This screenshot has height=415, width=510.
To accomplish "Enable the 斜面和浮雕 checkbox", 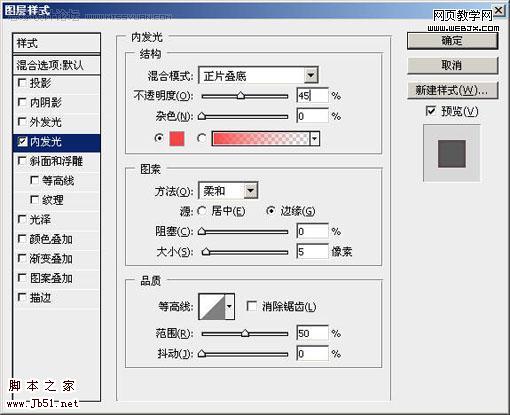I will pyautogui.click(x=22, y=161).
